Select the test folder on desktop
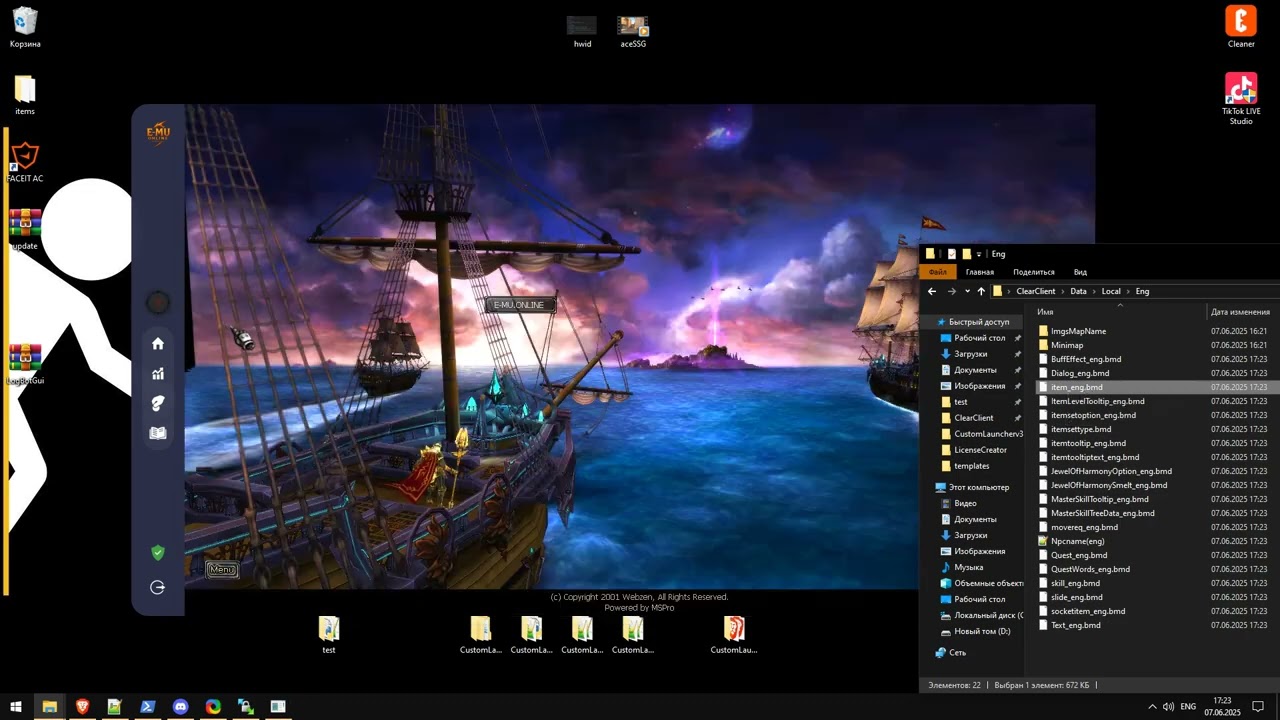 [x=329, y=635]
